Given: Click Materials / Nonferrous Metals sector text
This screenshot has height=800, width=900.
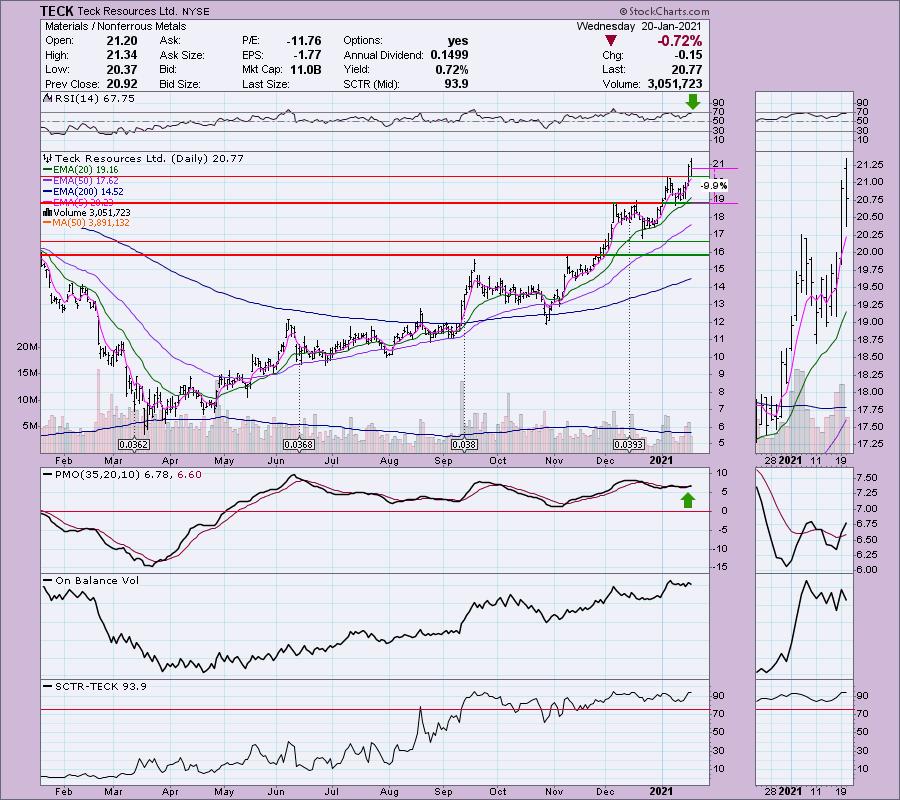Looking at the screenshot, I should click(x=115, y=26).
